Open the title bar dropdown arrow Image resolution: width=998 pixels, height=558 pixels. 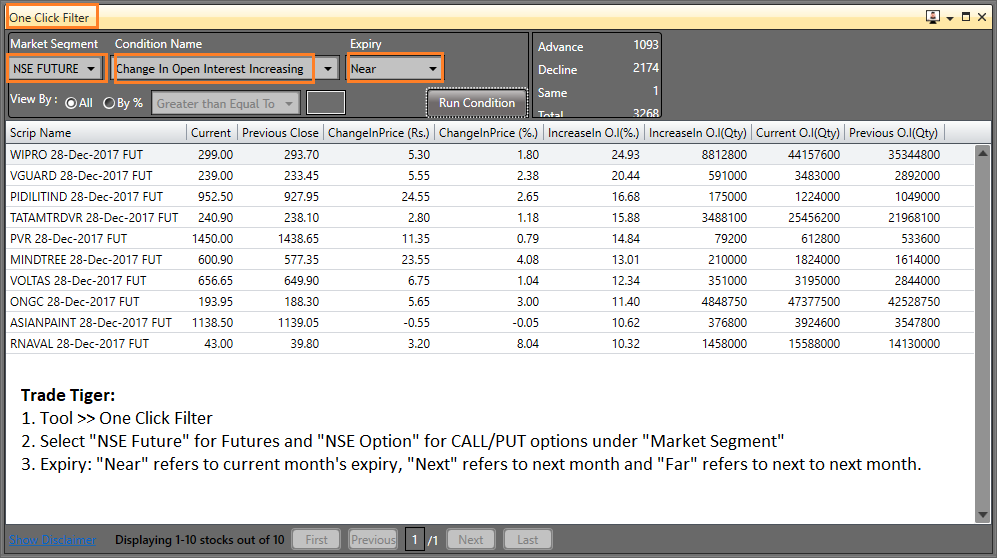950,18
